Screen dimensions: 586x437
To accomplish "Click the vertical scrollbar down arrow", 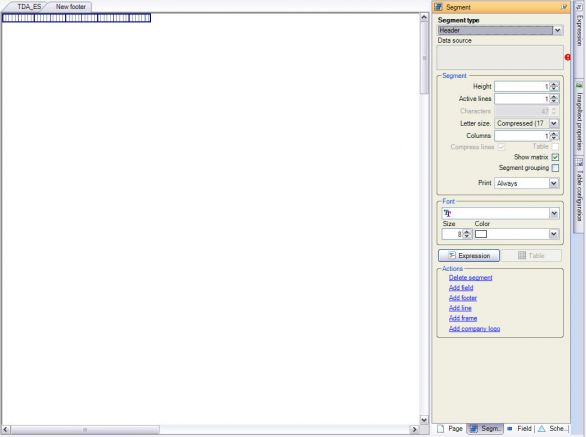I will 424,419.
